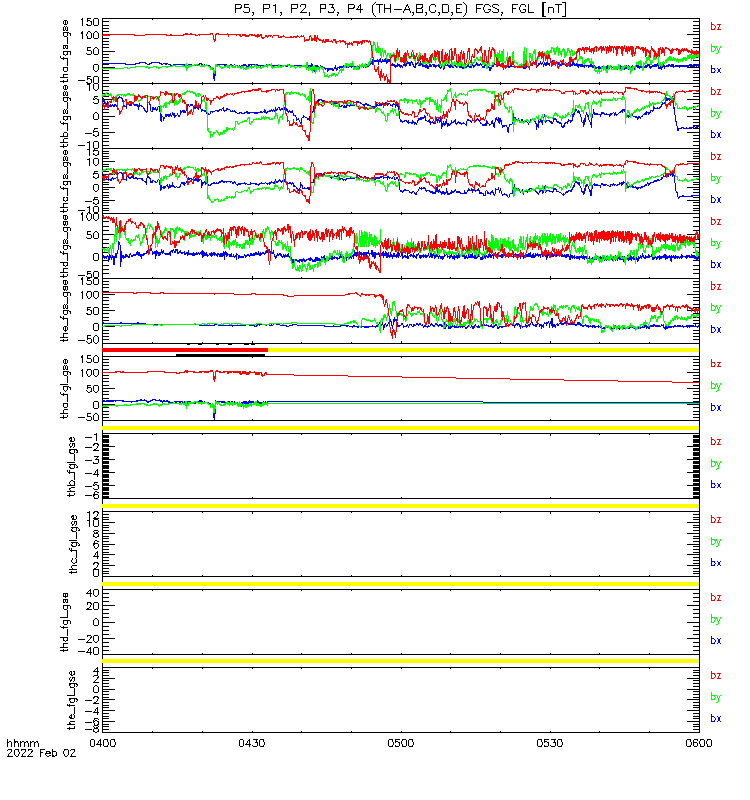The width and height of the screenshot is (750, 800).
Task: Click the bx legend in thc_fgs_gse panel
Action: pos(716,199)
